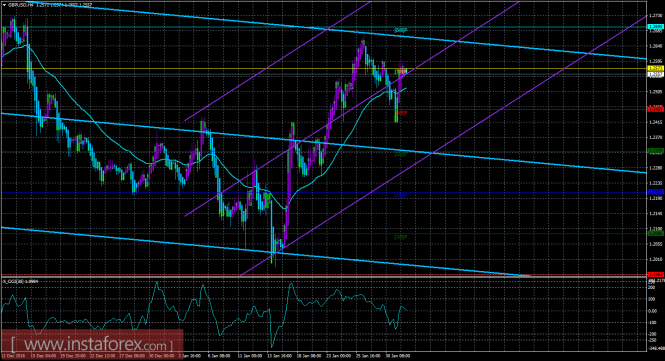Click the 23 Jan 00:00 time marker
This screenshot has width=665, height=361.
339,356
